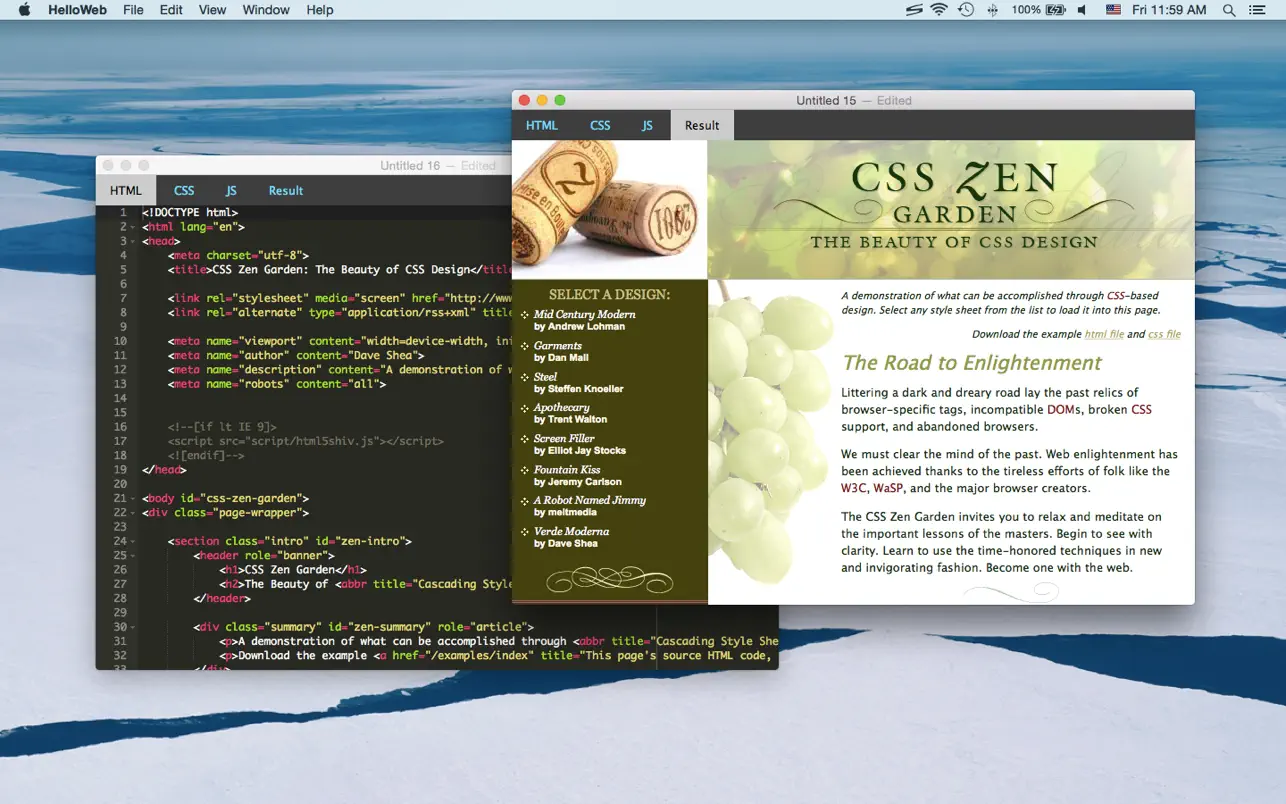Click the volume icon in menu bar
The image size is (1286, 804).
coord(1083,10)
